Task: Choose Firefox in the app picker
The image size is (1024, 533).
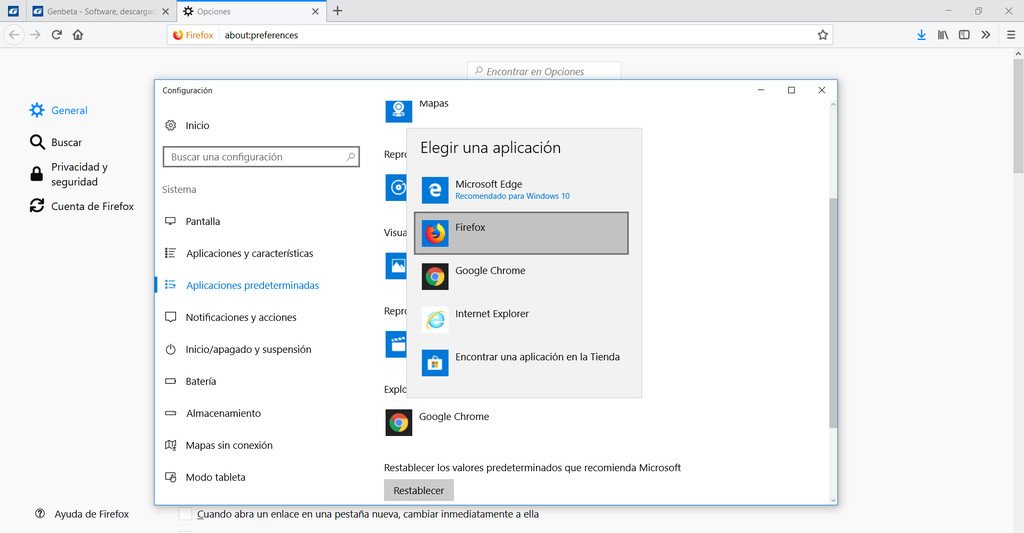Action: (x=521, y=233)
